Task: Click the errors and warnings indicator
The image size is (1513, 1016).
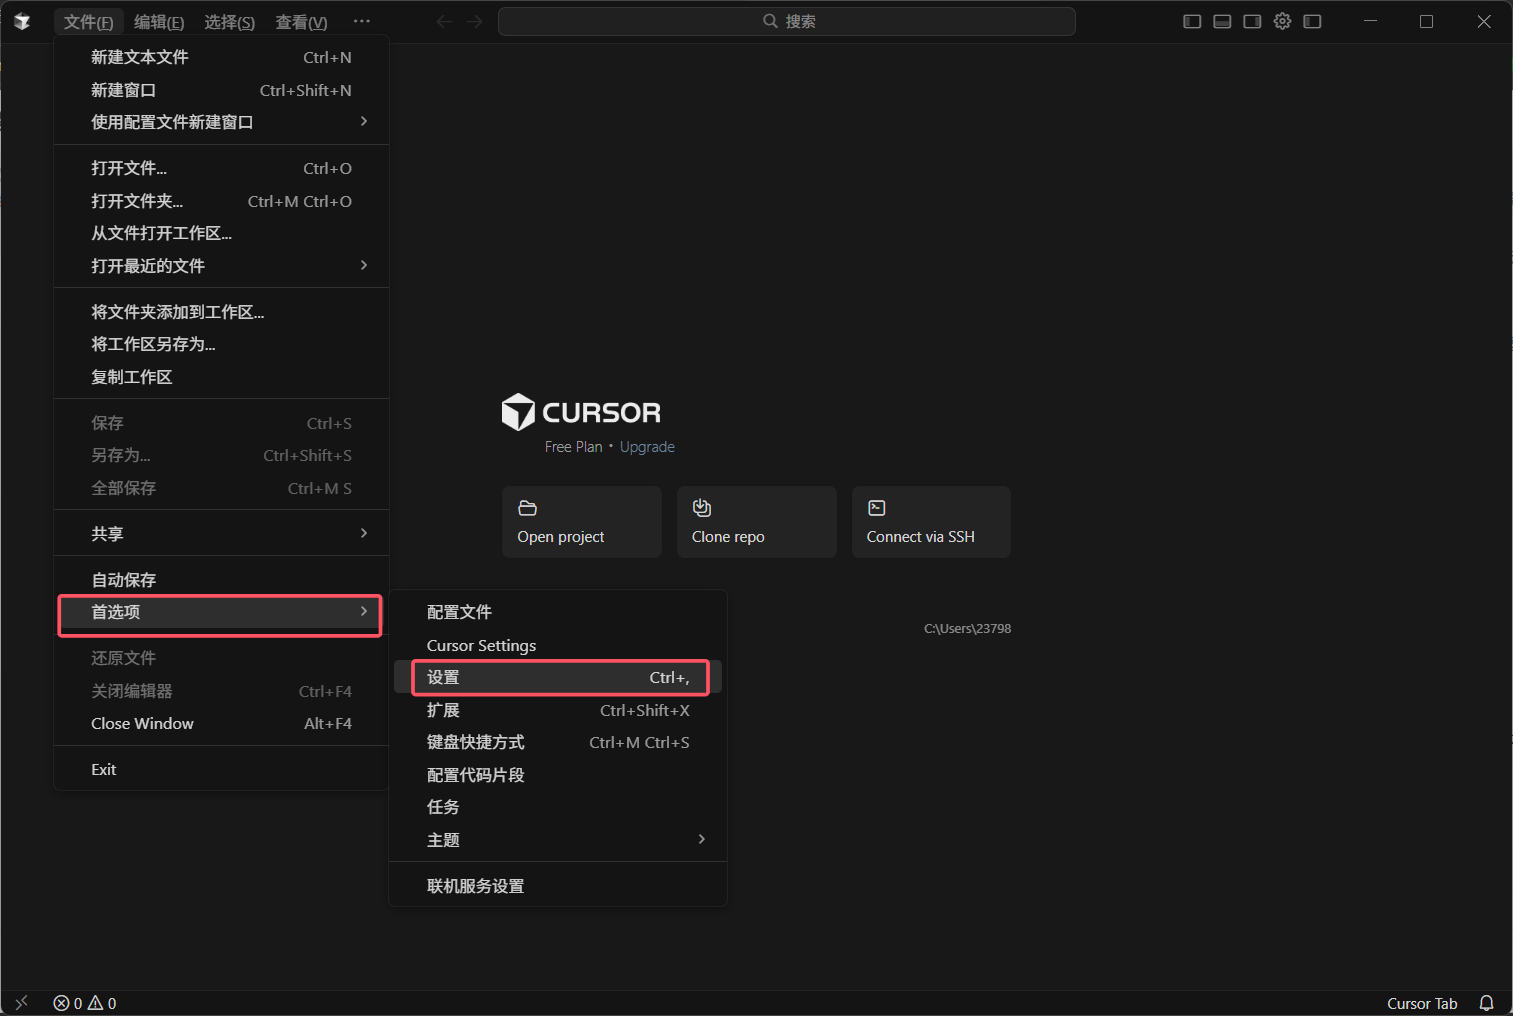Action: (85, 1002)
